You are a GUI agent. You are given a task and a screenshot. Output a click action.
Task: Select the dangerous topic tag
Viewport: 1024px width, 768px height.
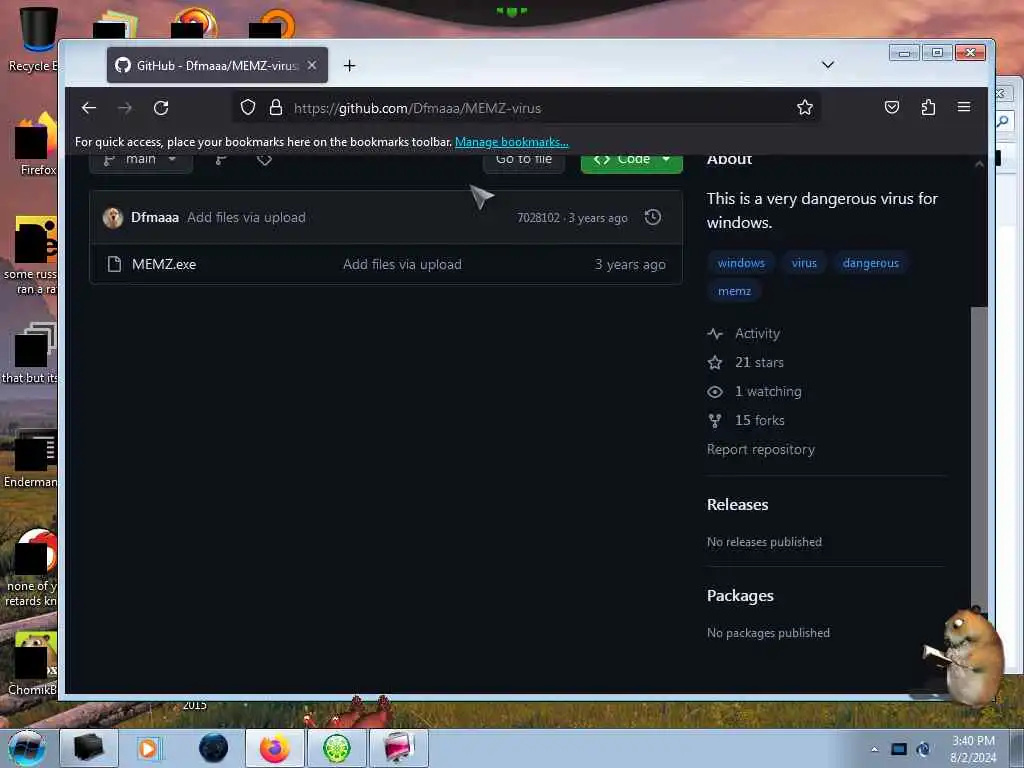[871, 263]
